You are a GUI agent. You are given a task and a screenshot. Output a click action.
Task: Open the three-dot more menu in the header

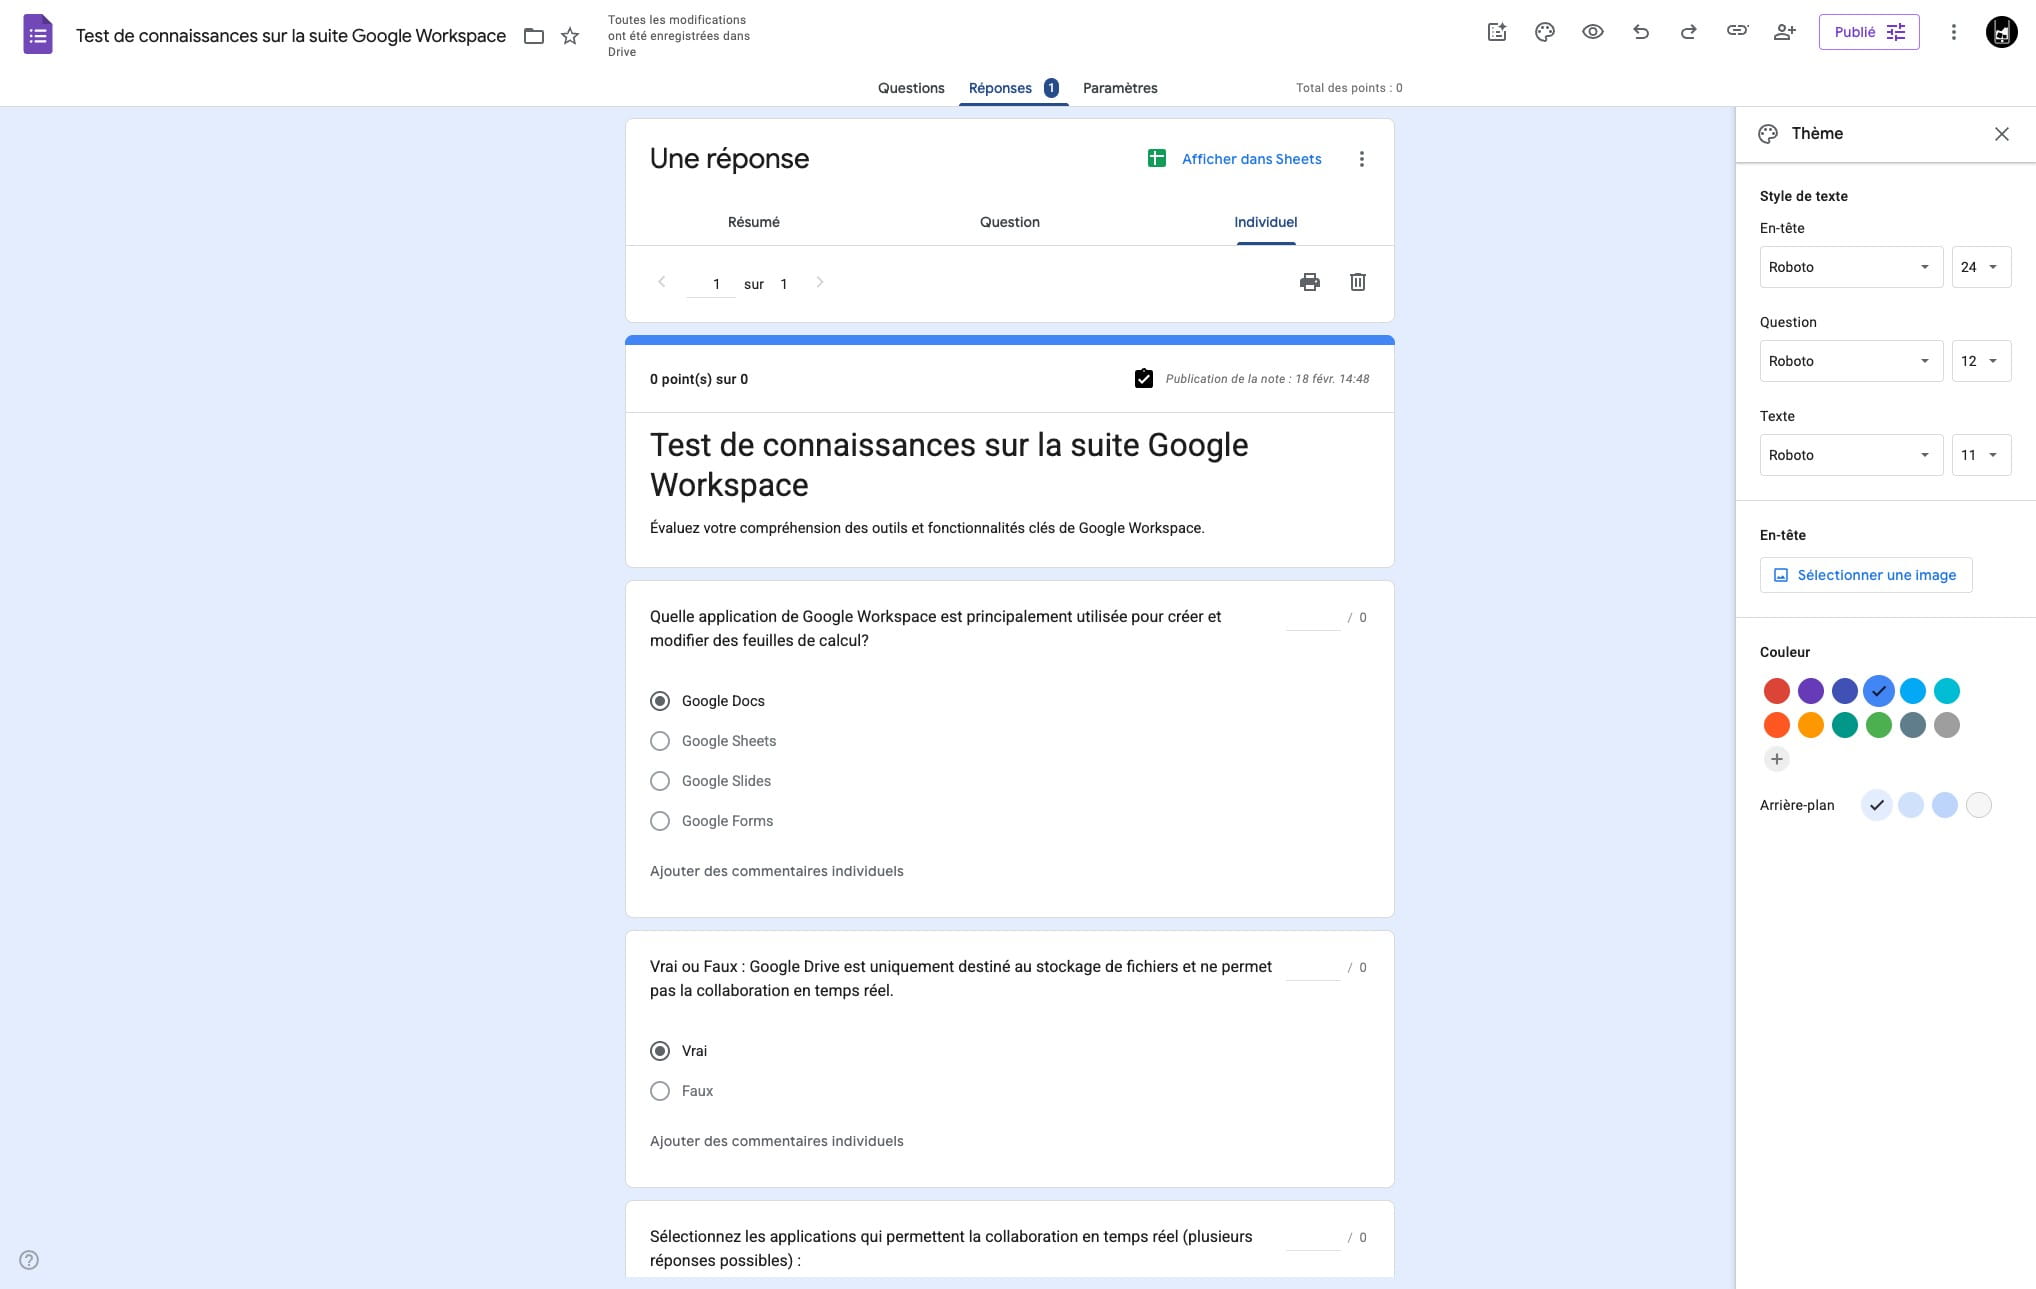tap(1953, 32)
